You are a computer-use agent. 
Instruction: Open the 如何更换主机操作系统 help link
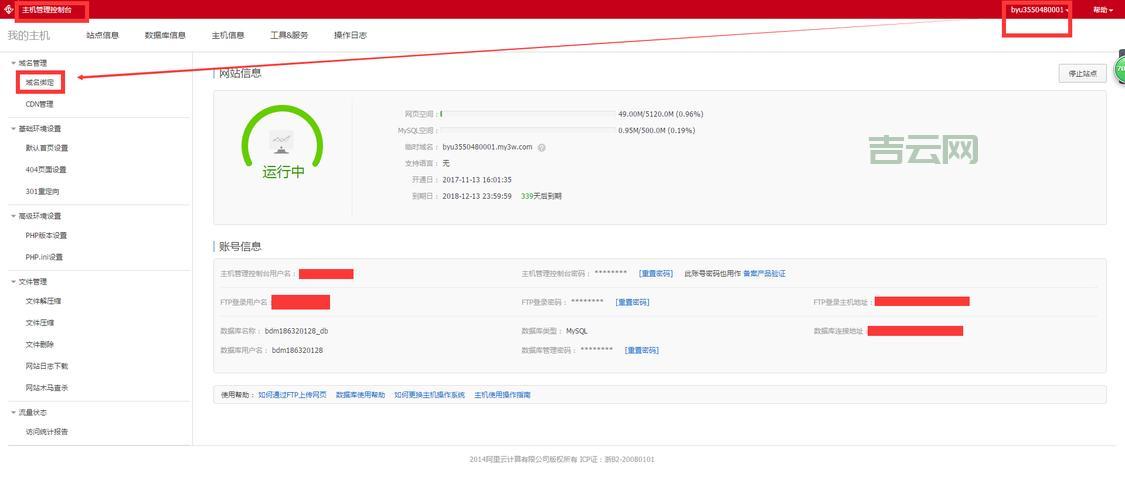coord(430,395)
